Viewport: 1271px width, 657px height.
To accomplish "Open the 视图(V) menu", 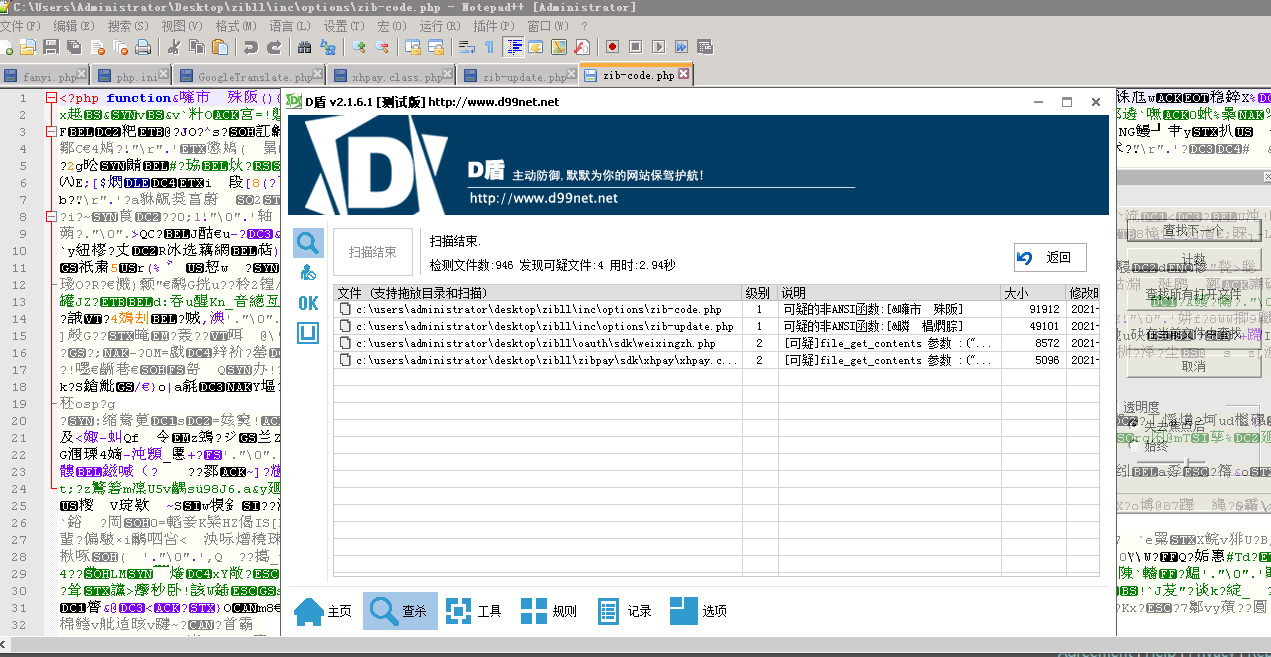I will (x=182, y=25).
